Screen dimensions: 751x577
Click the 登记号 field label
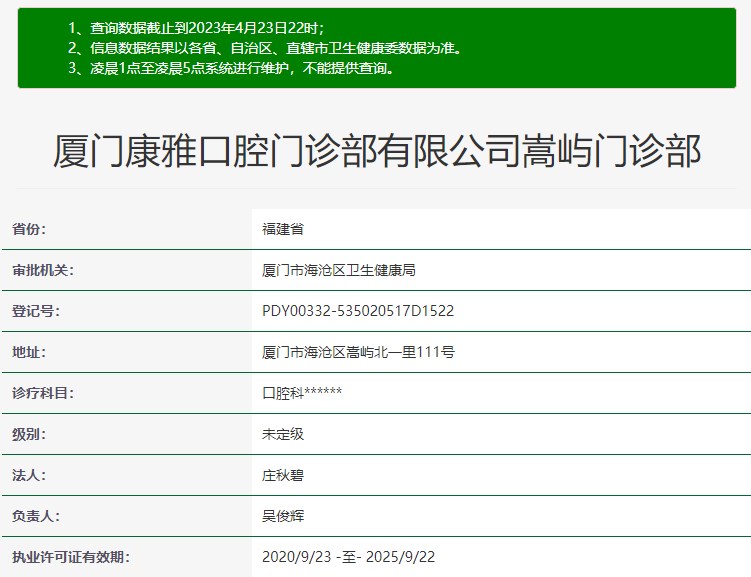pos(36,311)
